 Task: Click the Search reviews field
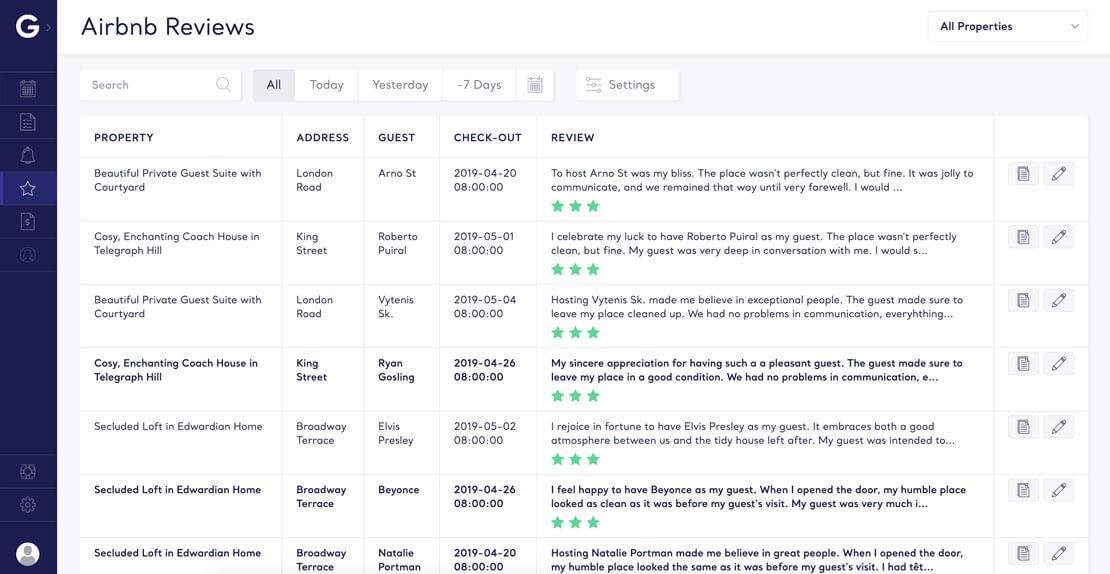160,85
